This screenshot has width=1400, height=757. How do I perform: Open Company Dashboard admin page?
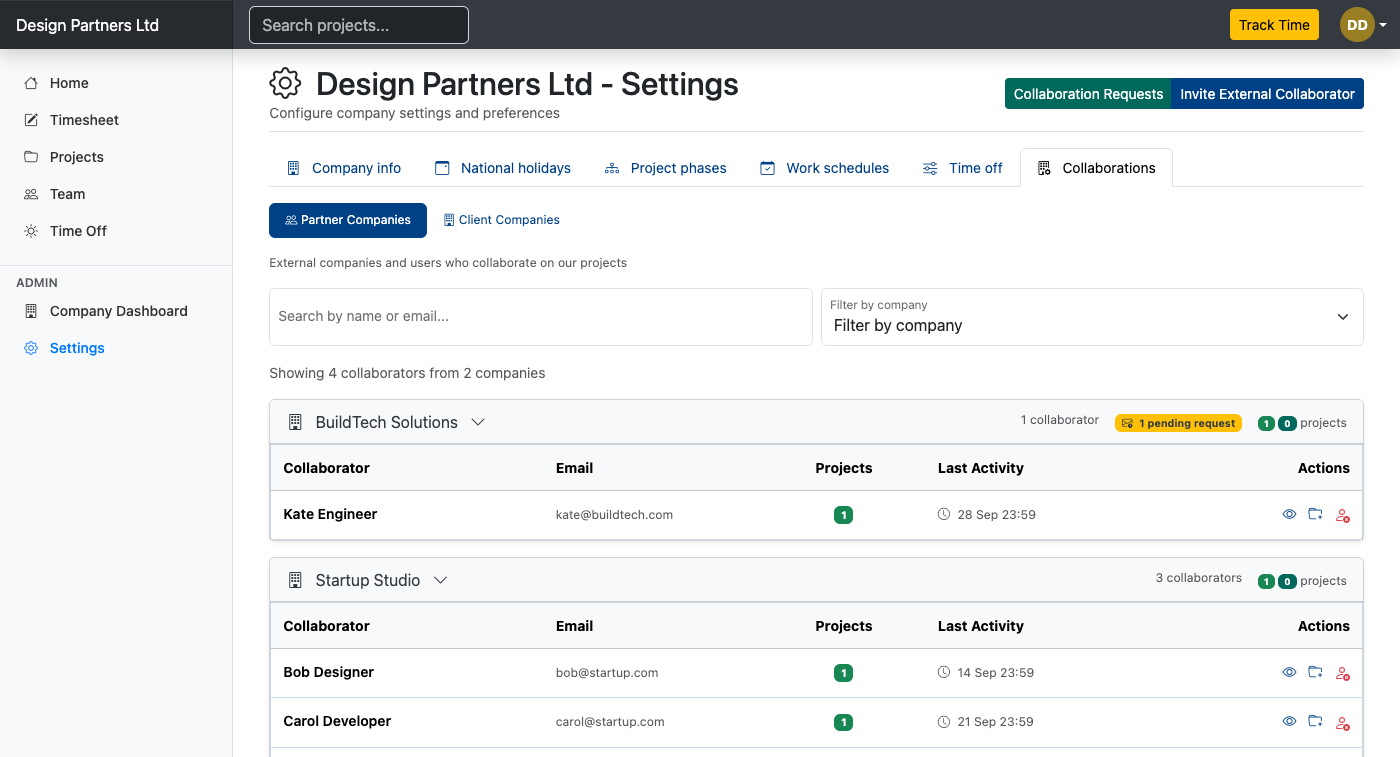pos(116,311)
